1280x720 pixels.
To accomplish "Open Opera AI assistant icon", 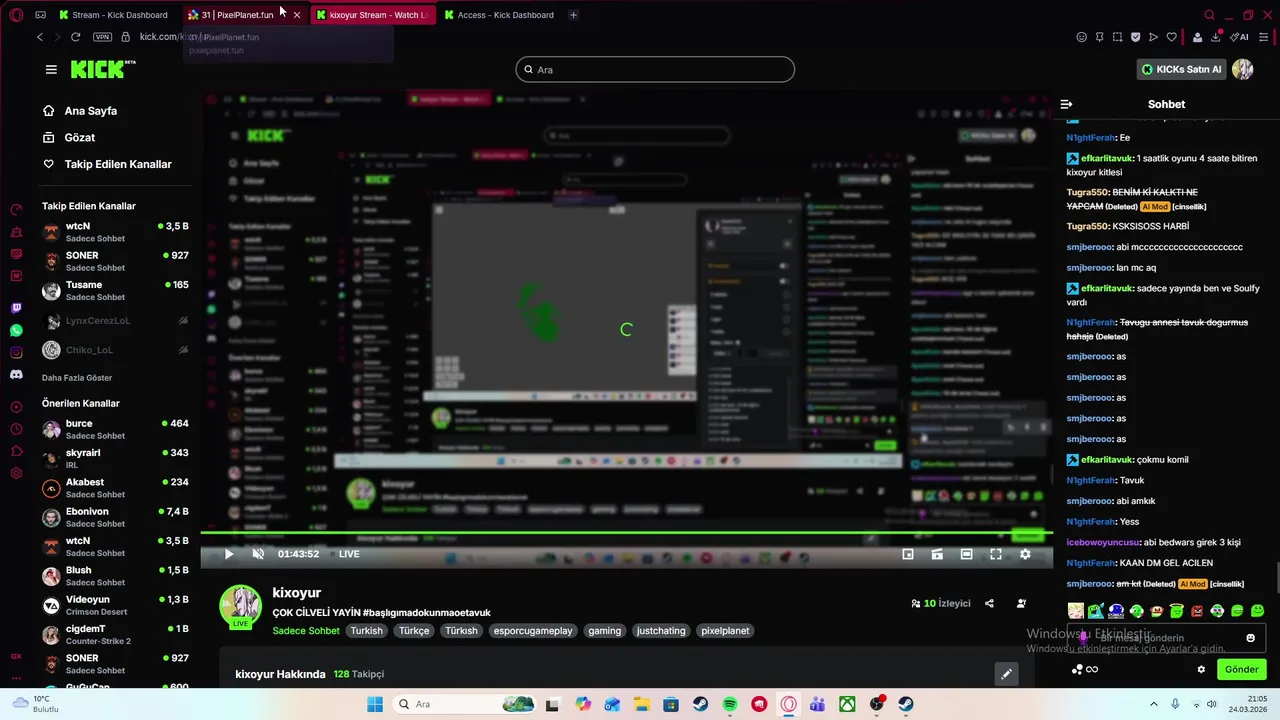I will pos(1240,37).
